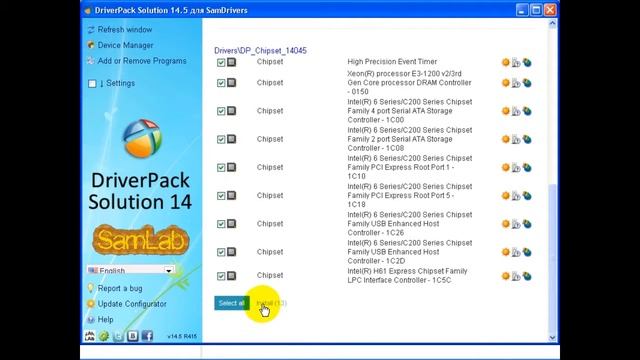
Task: Click the Install button
Action: tap(271, 303)
